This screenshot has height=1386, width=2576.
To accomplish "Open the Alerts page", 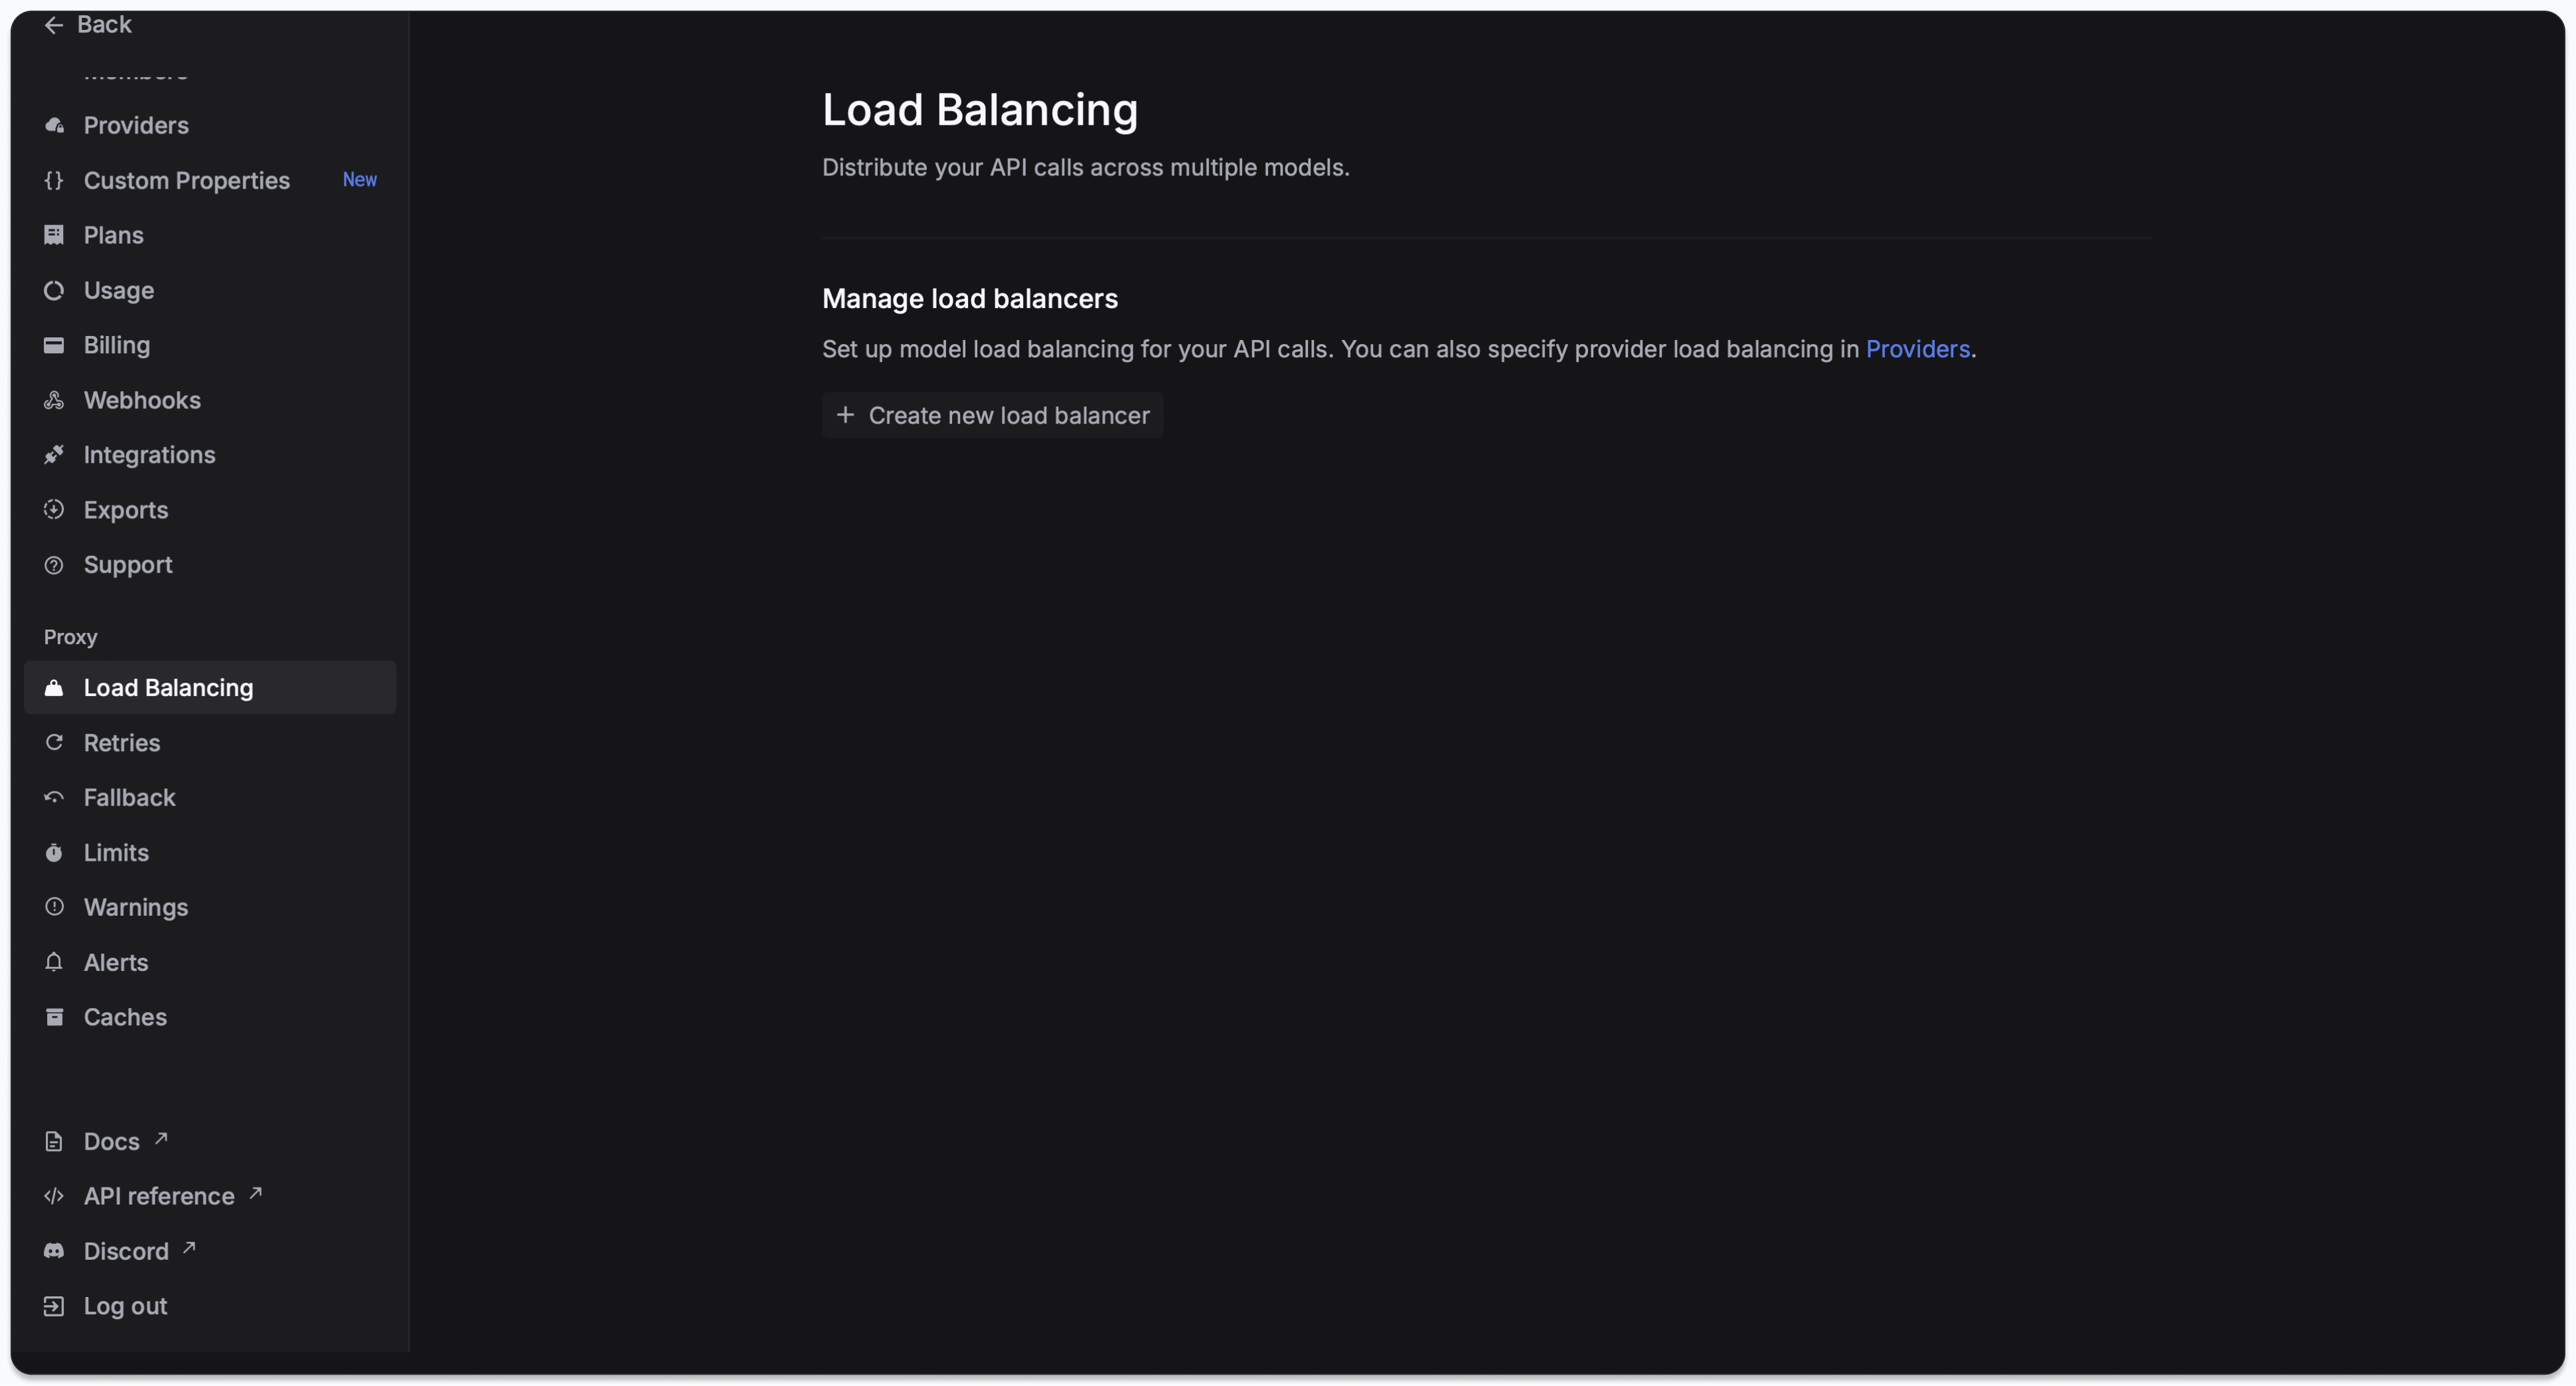I will [x=210, y=962].
